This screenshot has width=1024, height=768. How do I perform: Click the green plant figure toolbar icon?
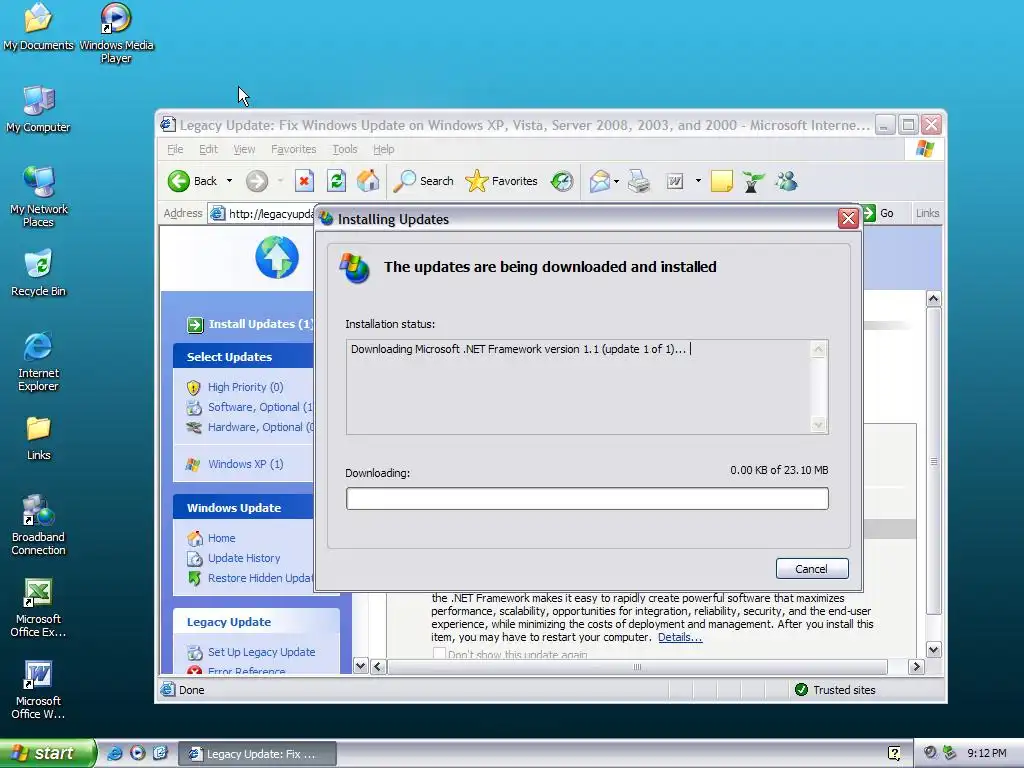753,182
